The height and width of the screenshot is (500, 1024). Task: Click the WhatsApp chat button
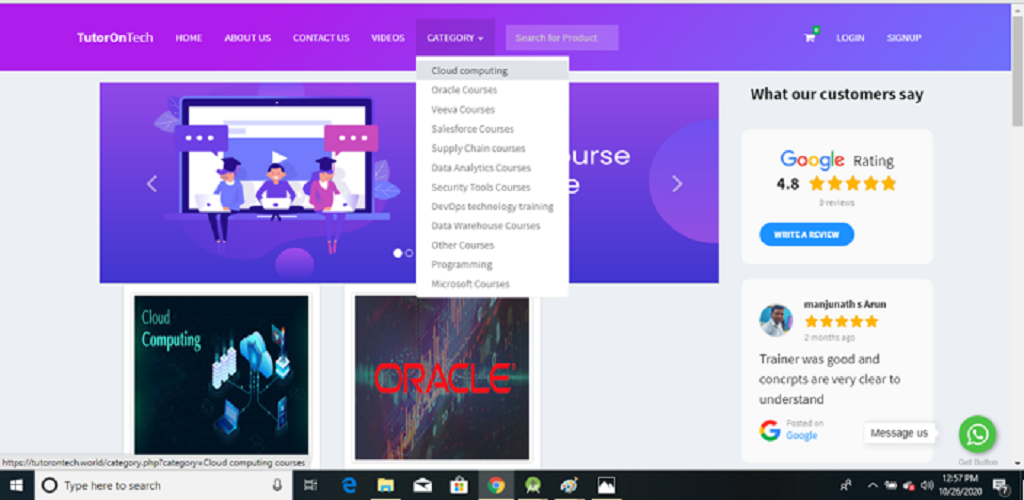click(x=977, y=434)
